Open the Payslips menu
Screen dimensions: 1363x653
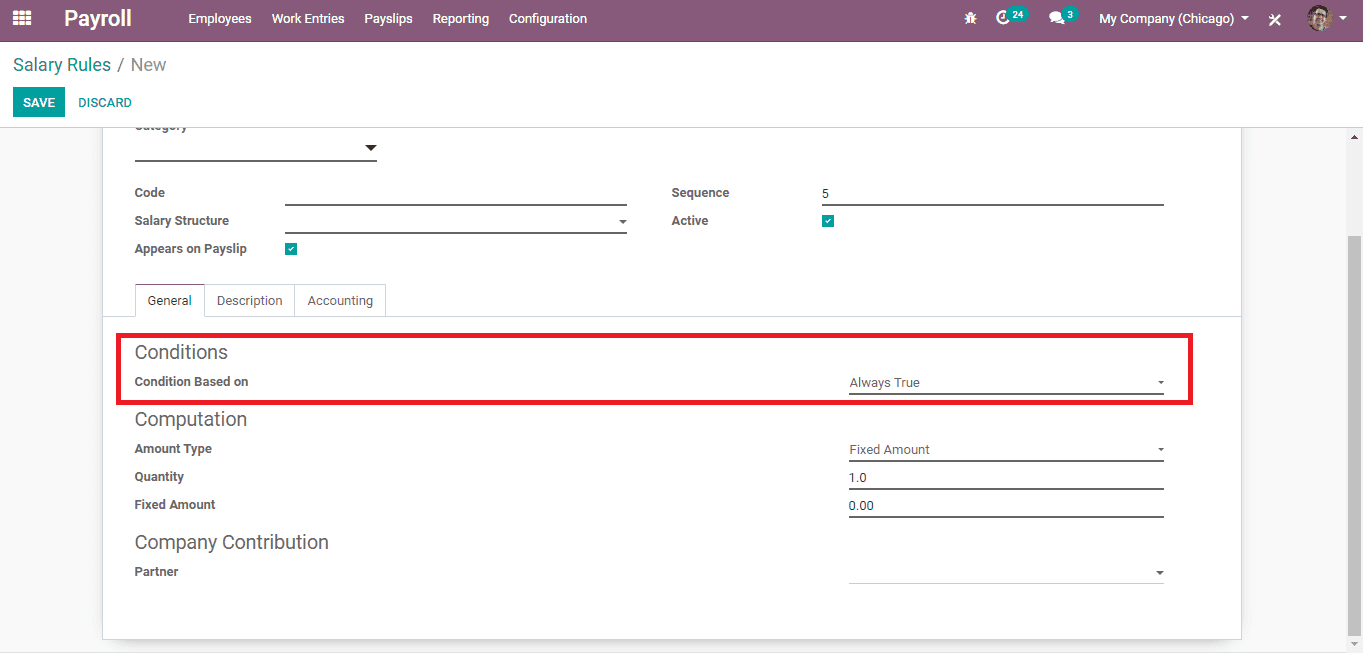[x=388, y=19]
